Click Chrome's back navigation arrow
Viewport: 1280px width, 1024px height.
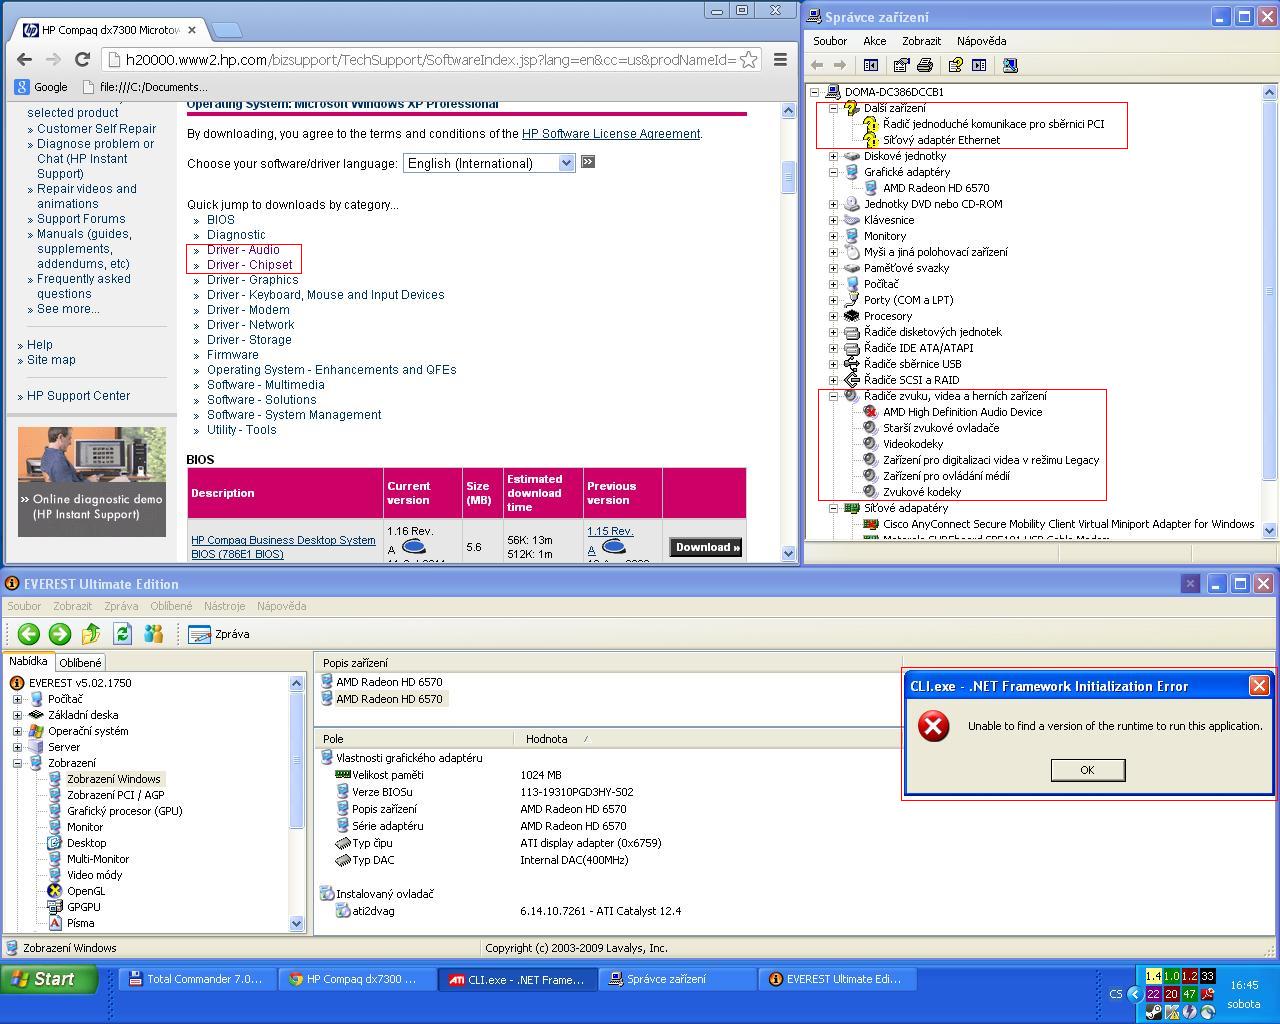pyautogui.click(x=24, y=59)
